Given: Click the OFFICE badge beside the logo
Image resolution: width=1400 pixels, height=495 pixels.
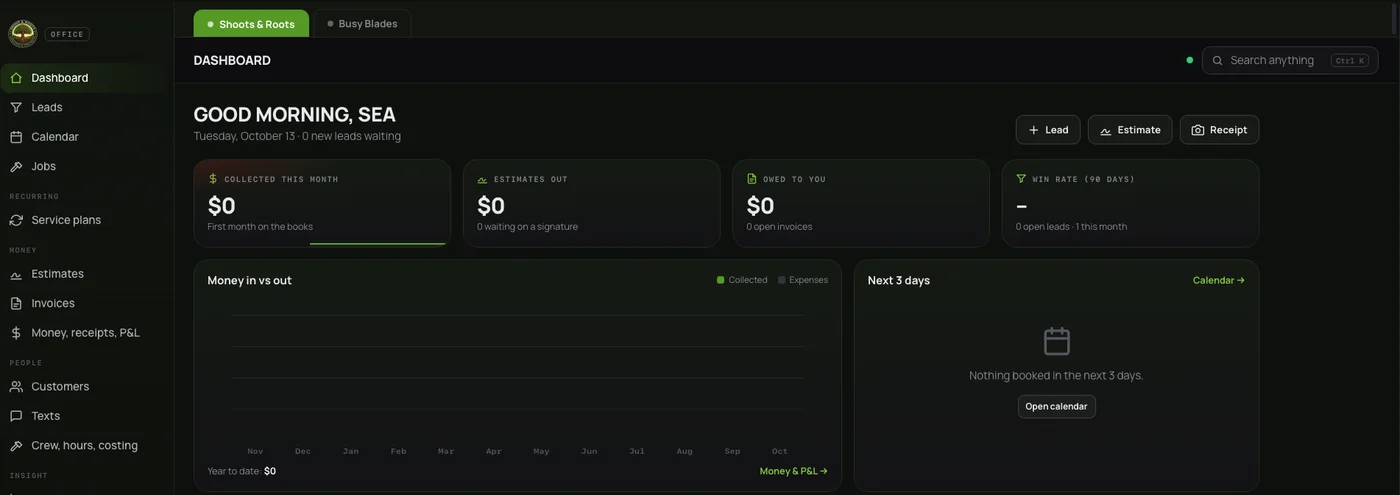Looking at the screenshot, I should click(x=67, y=34).
